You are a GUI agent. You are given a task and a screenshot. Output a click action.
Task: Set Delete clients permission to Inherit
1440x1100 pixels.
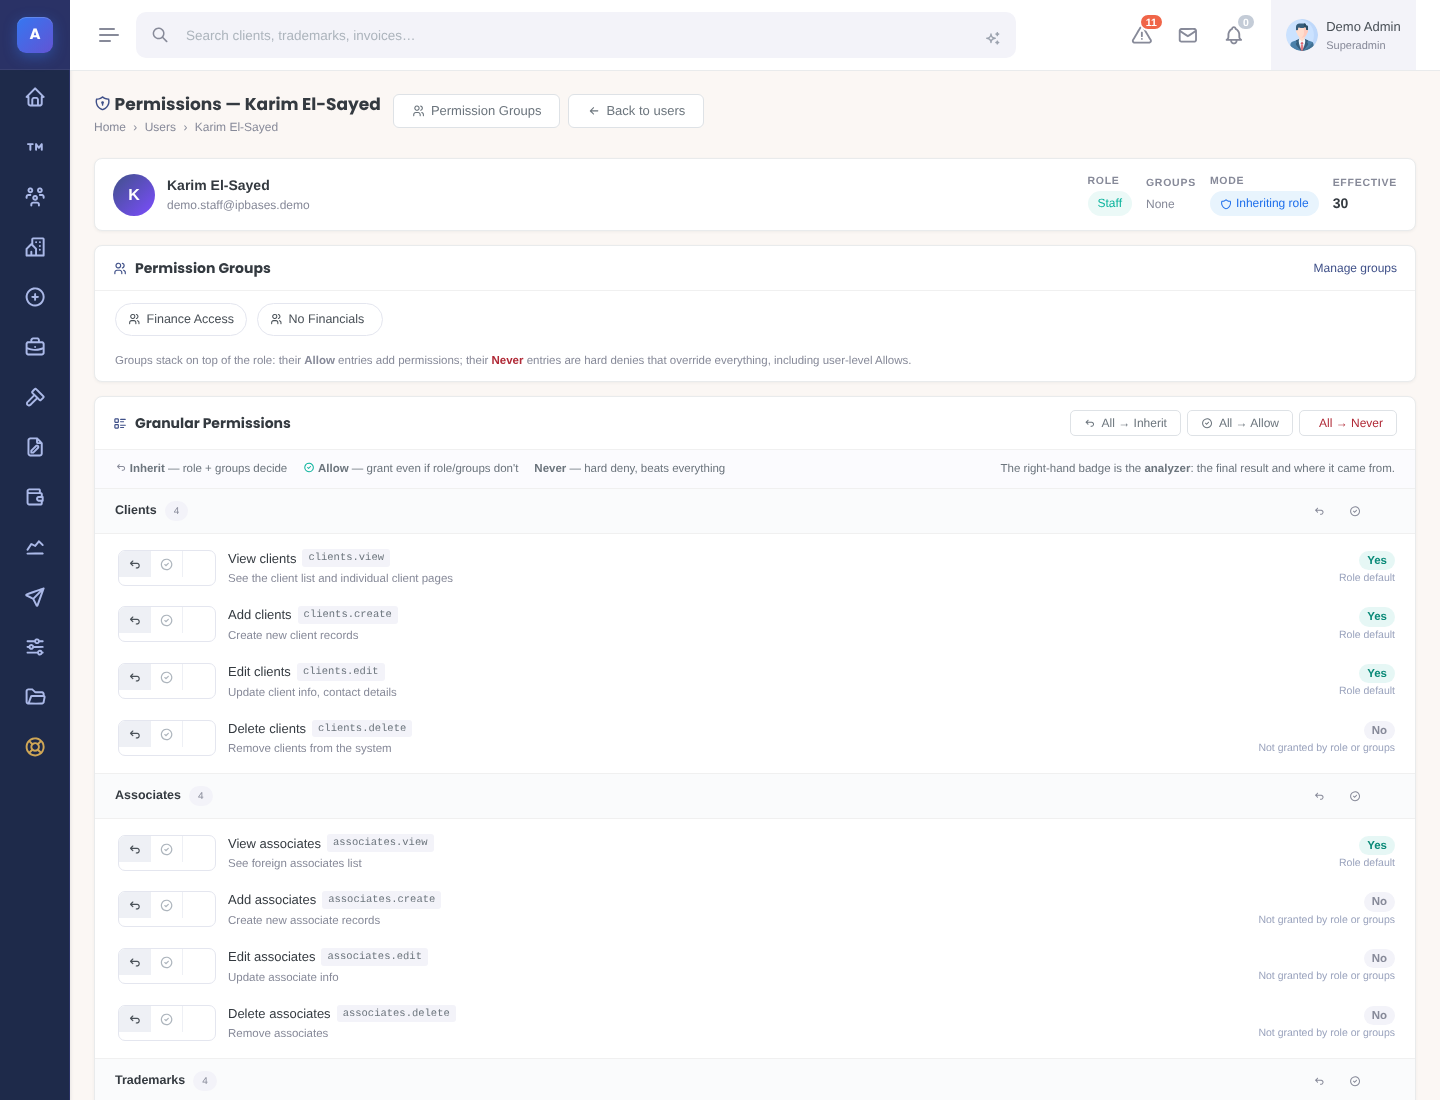click(x=135, y=735)
